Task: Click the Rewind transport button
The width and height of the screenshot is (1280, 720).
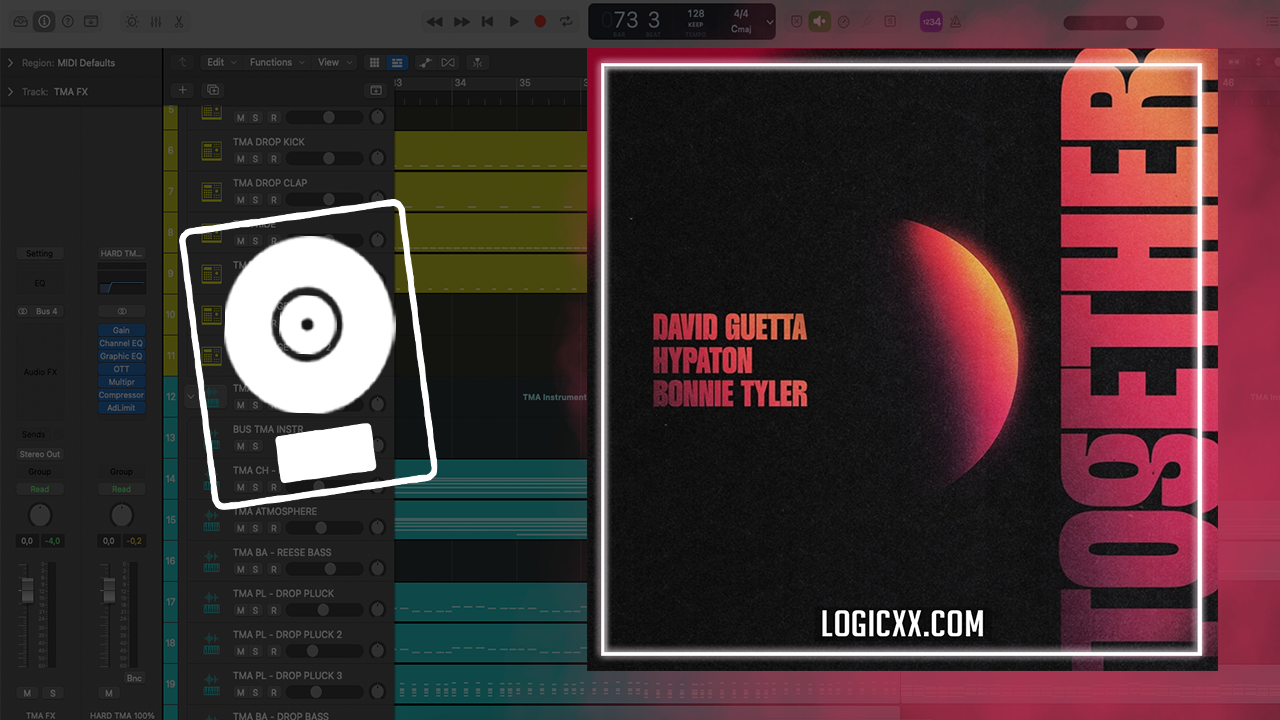Action: 434,21
